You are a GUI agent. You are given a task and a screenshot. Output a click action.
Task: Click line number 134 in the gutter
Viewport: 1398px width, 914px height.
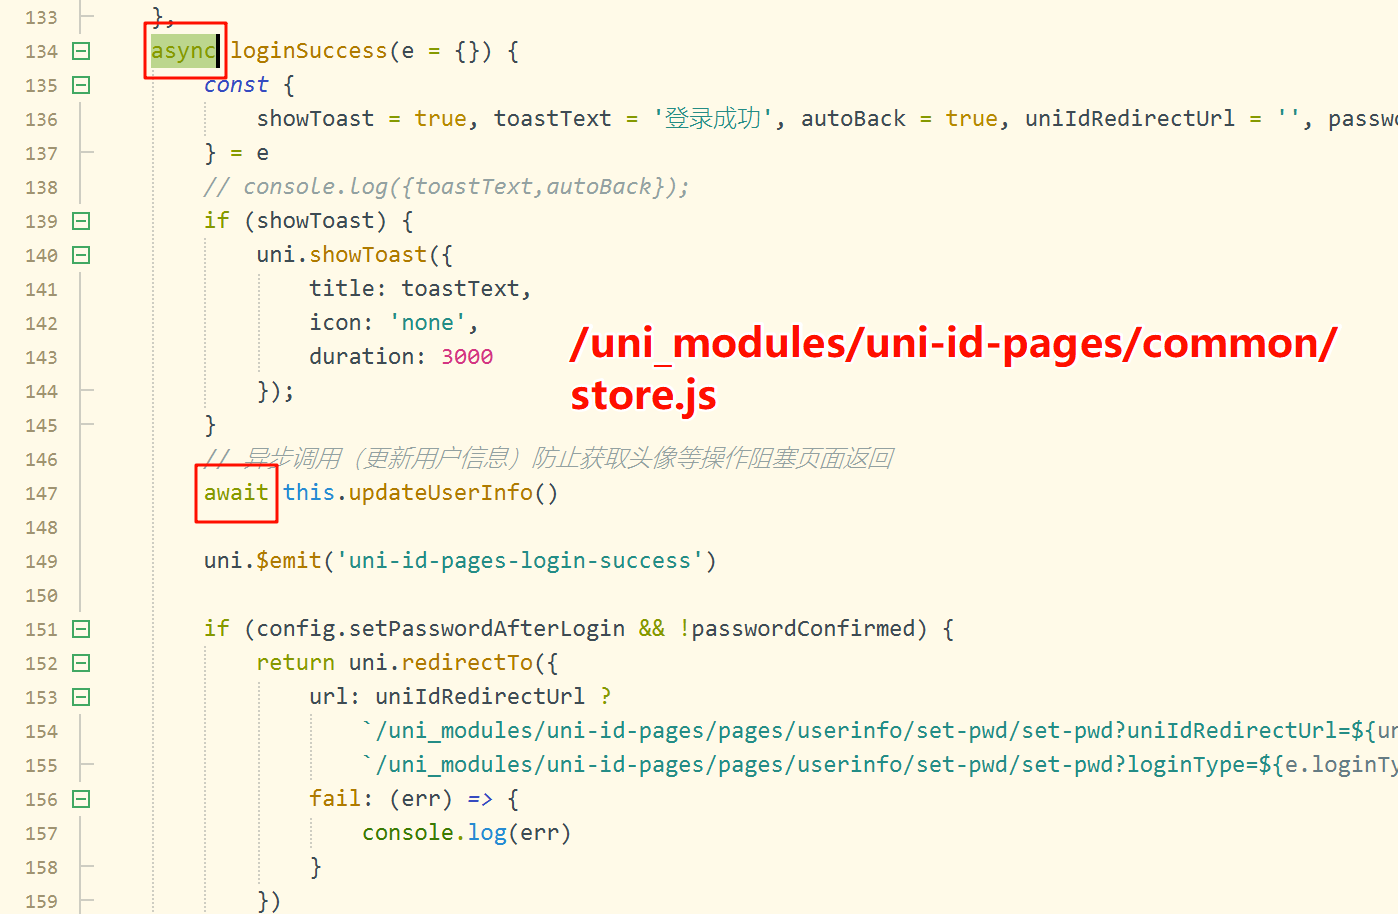tap(42, 52)
